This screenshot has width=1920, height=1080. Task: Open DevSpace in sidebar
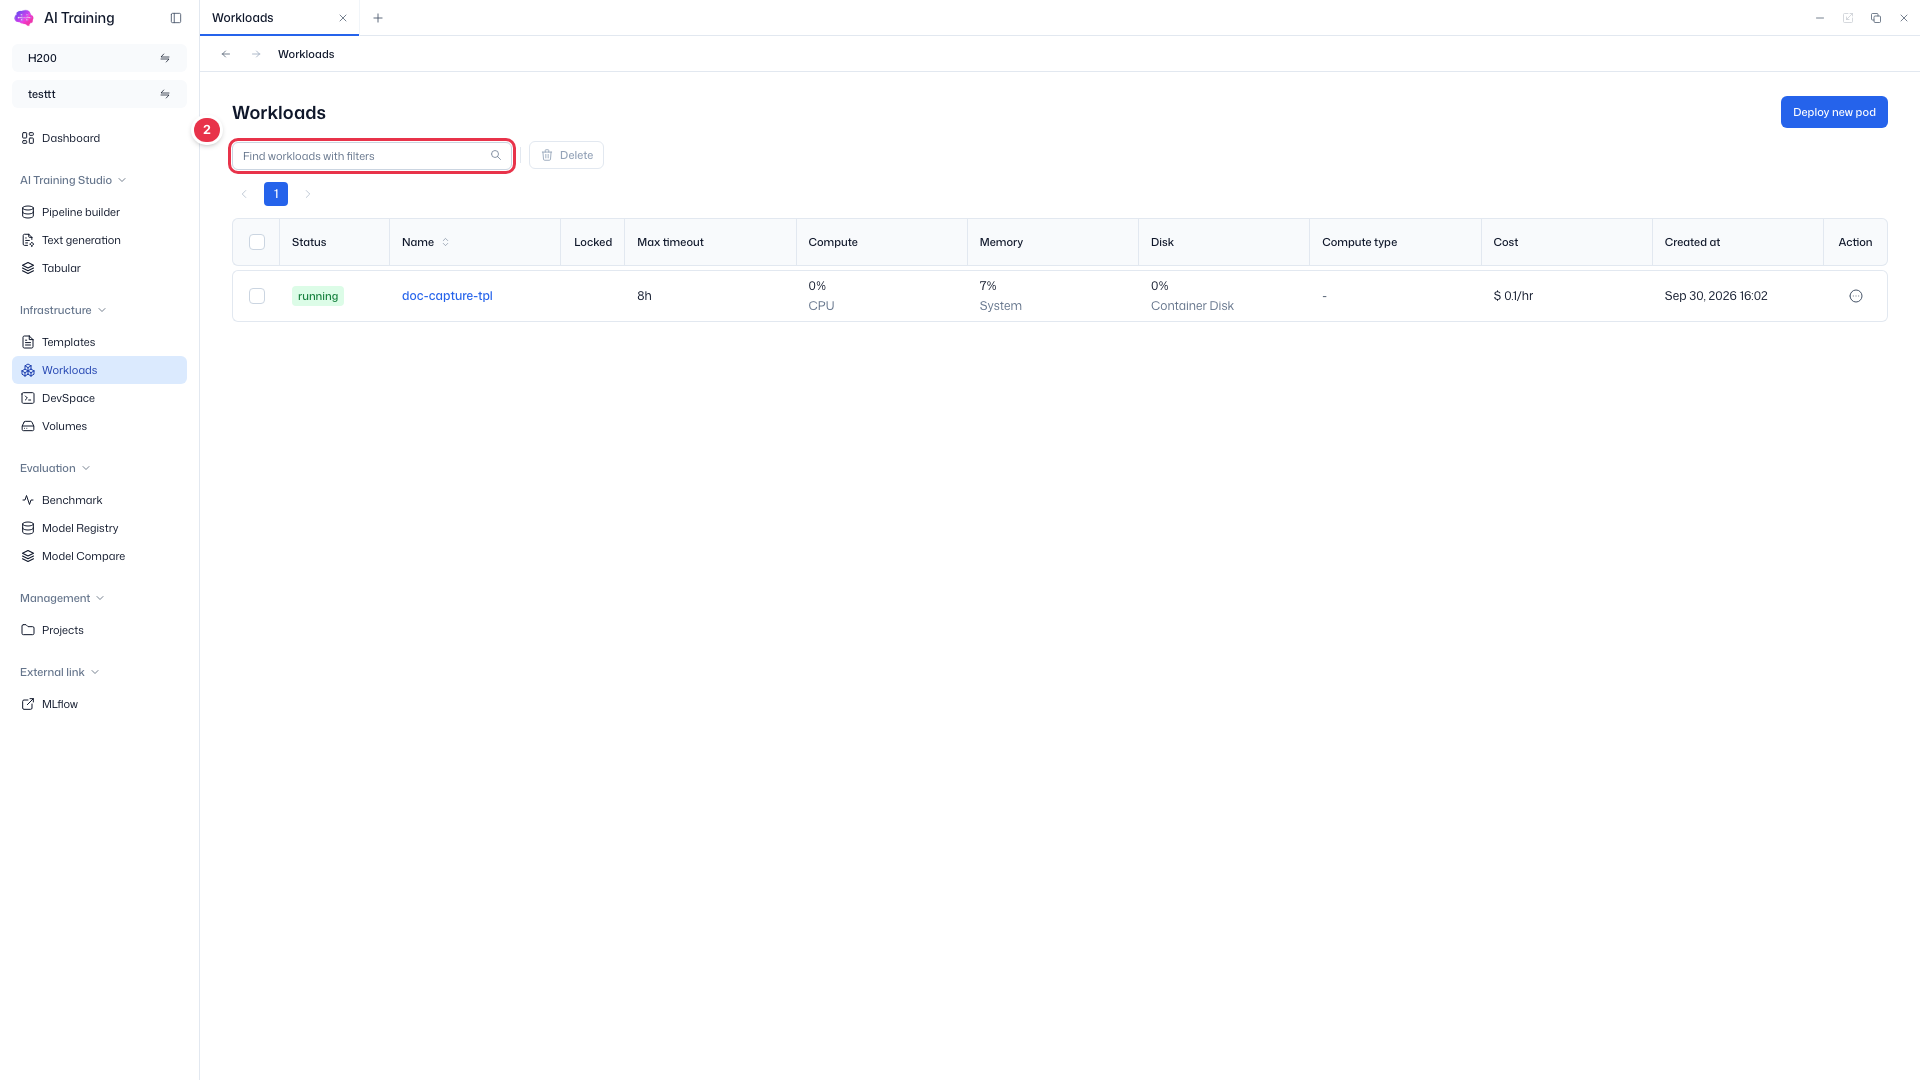coord(99,398)
